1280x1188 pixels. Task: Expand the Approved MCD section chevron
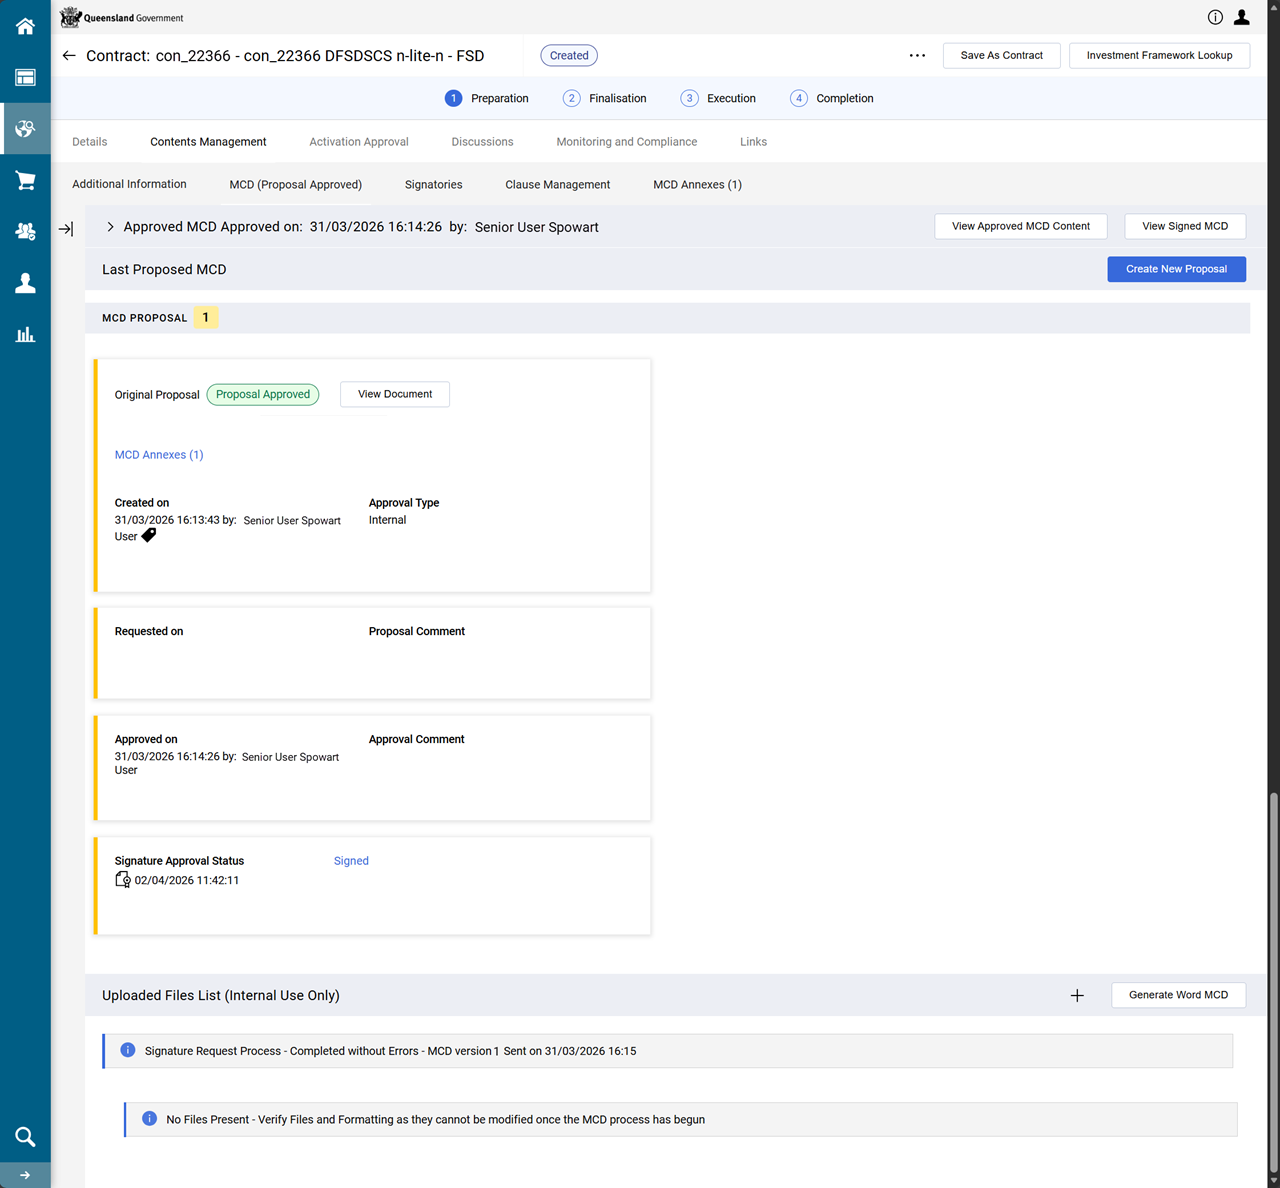tap(110, 227)
